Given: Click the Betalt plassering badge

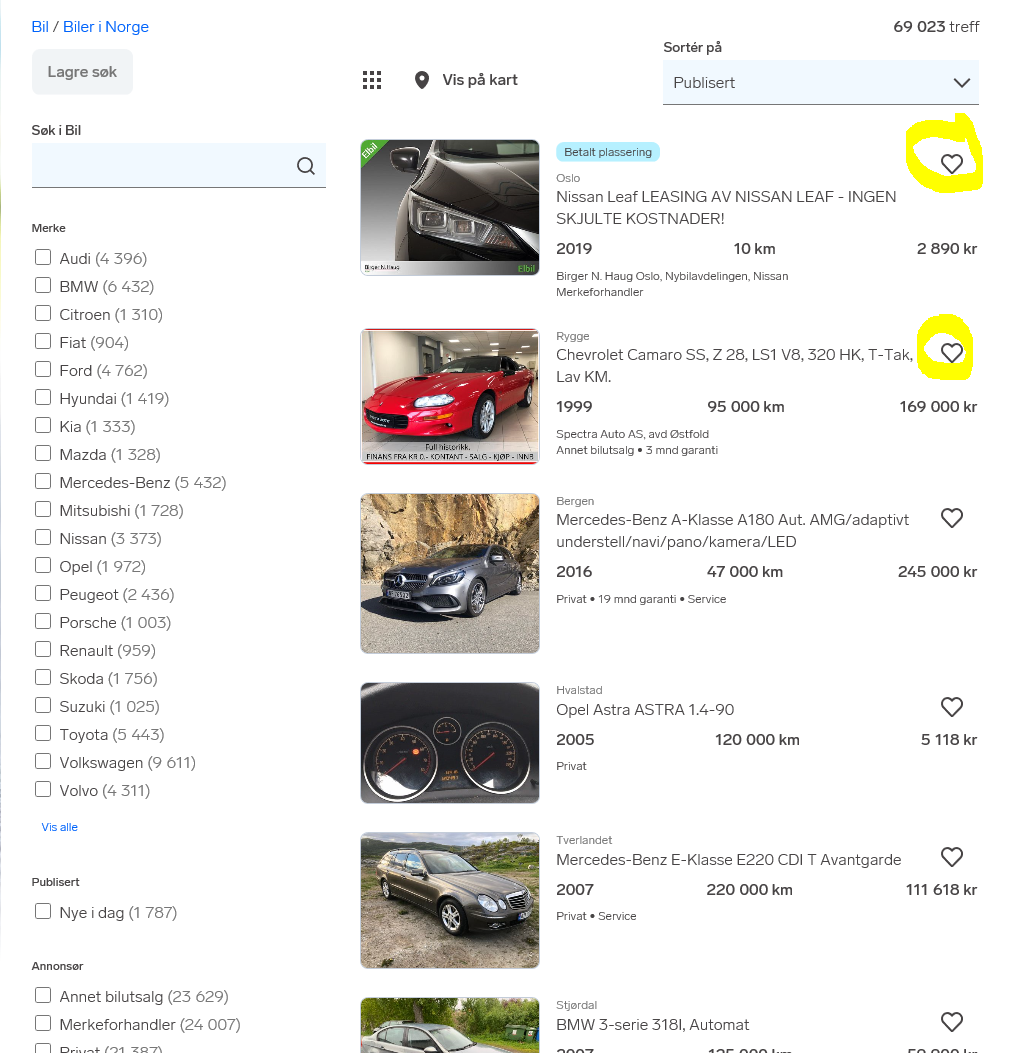Looking at the screenshot, I should click(x=608, y=152).
